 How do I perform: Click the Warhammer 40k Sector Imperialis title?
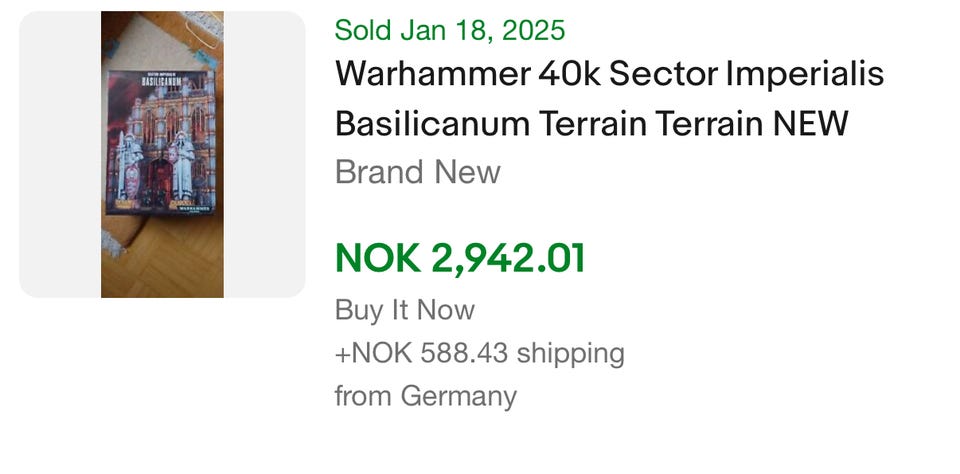[609, 74]
